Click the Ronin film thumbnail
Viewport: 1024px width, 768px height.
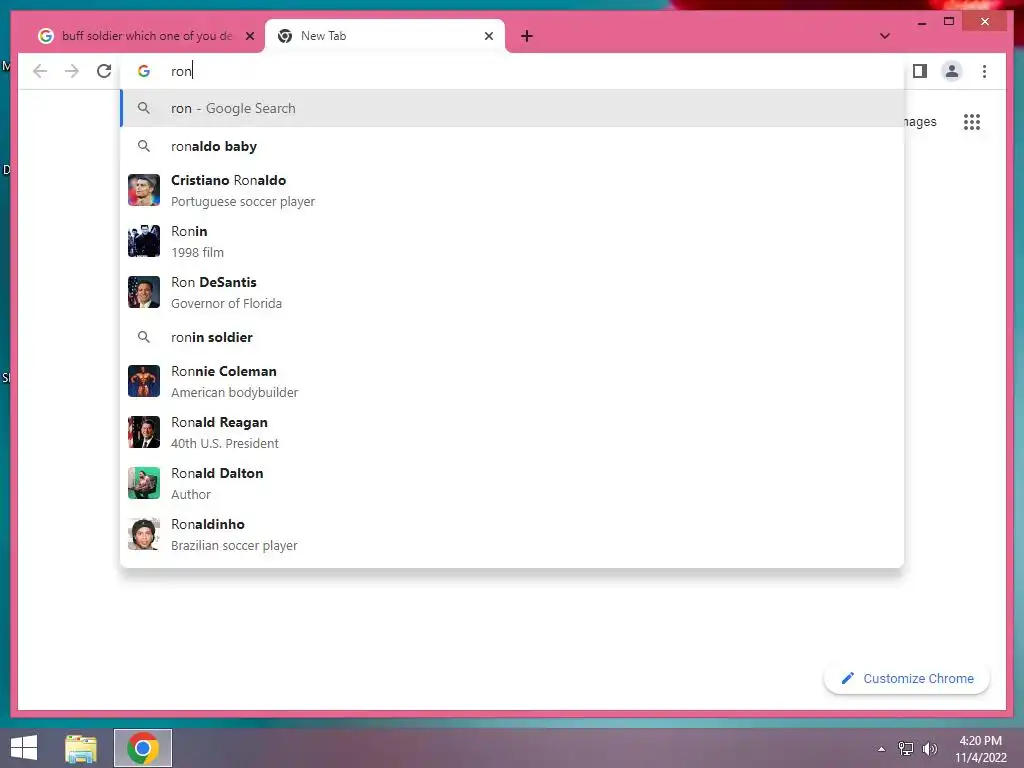click(x=144, y=241)
